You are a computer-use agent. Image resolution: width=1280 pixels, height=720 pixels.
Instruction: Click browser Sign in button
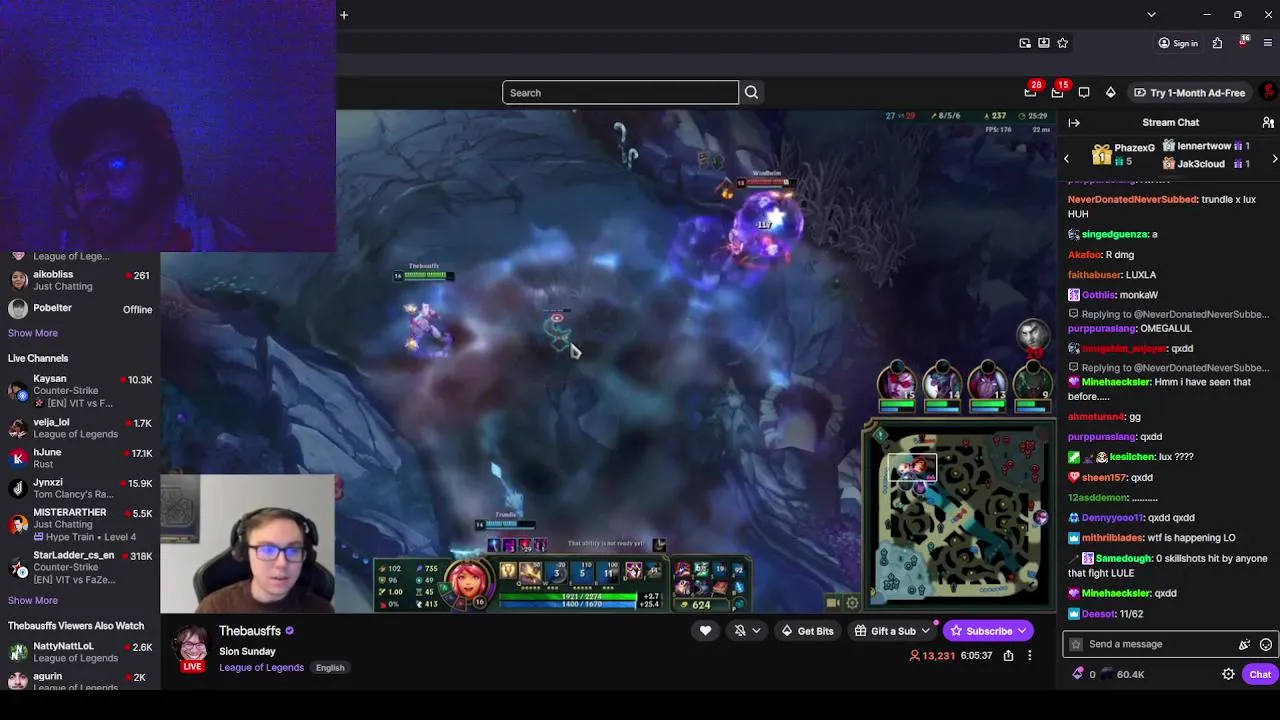1178,43
